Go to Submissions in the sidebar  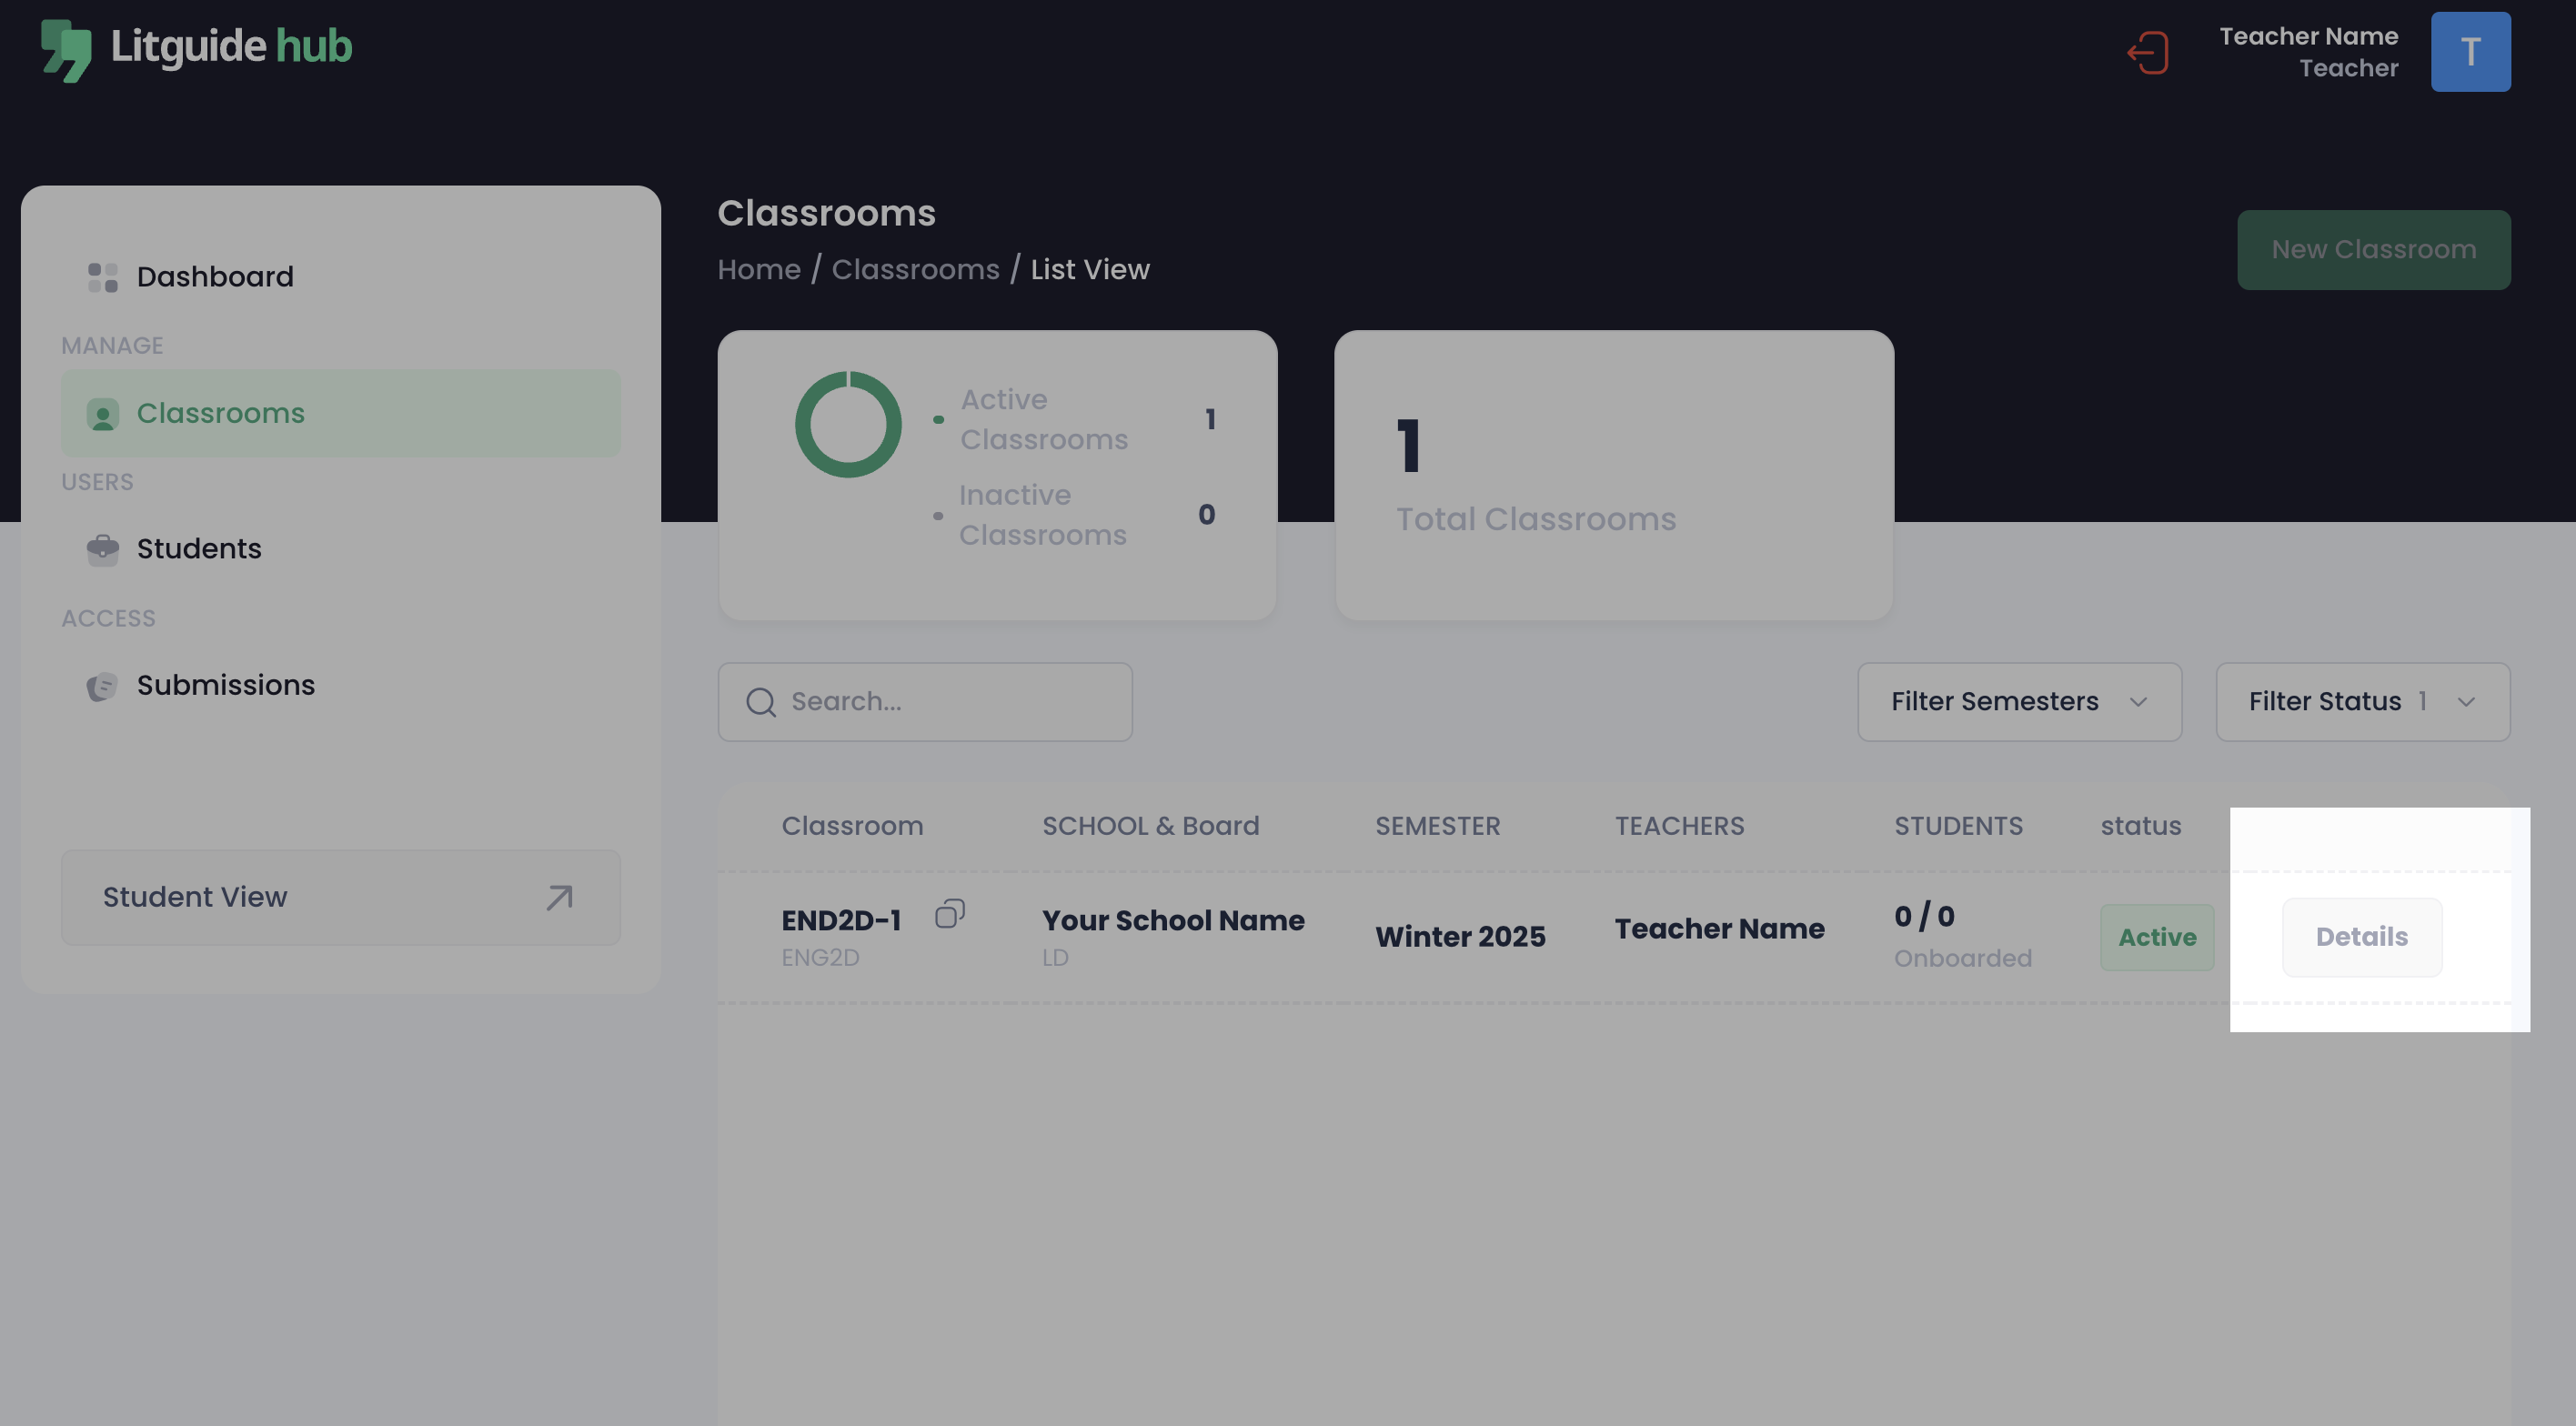coord(225,686)
